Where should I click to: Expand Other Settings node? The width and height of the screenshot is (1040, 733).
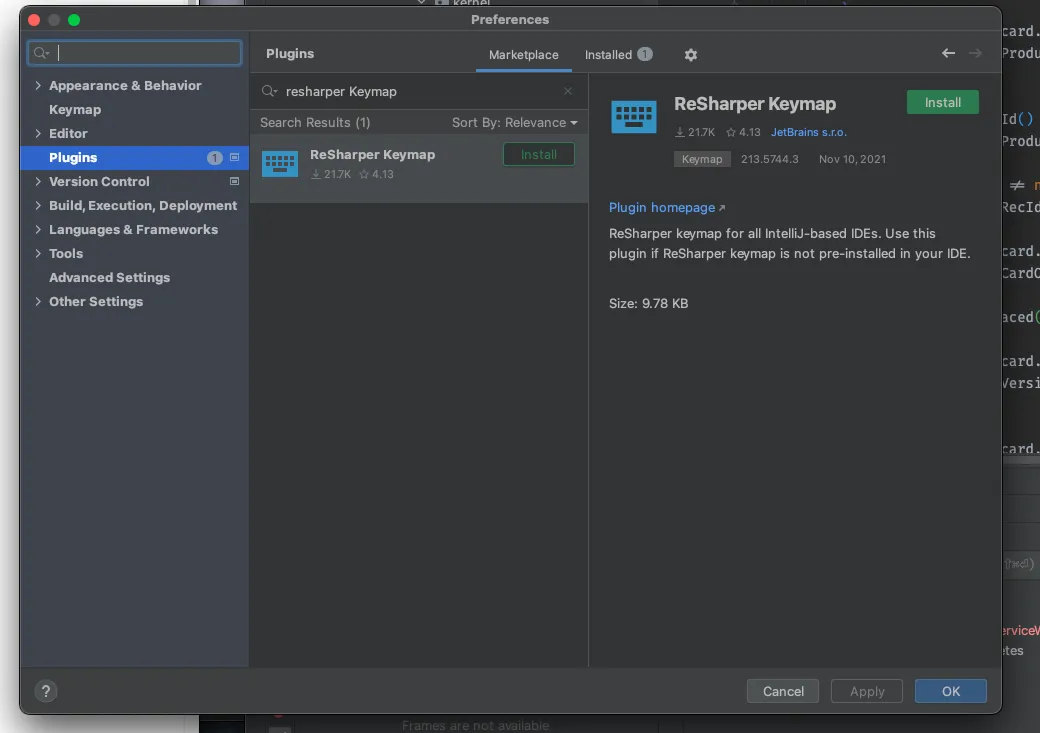click(x=38, y=301)
